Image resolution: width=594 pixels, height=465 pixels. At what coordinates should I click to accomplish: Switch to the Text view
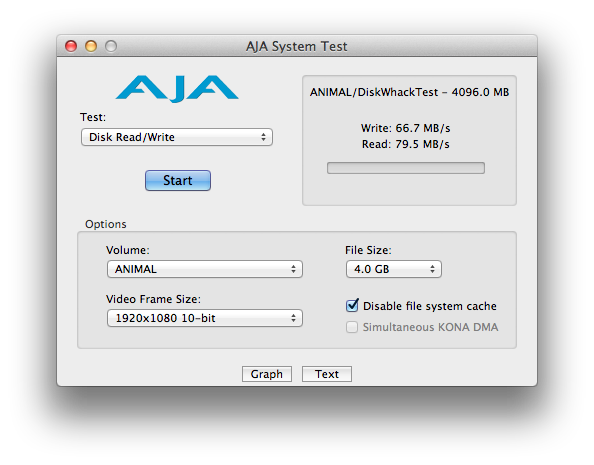click(327, 374)
